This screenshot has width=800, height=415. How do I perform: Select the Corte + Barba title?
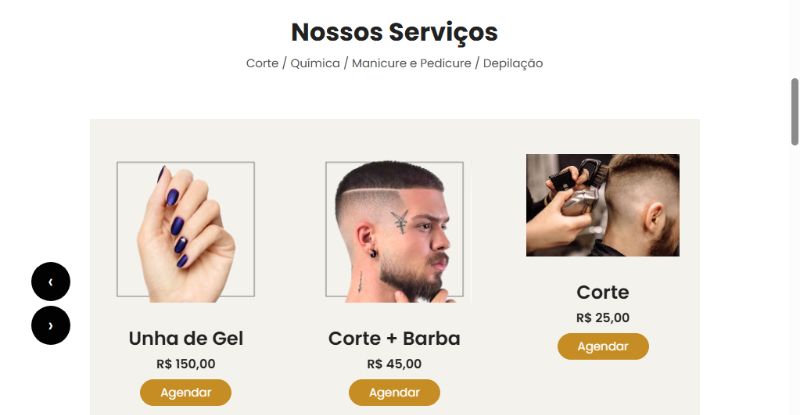394,338
